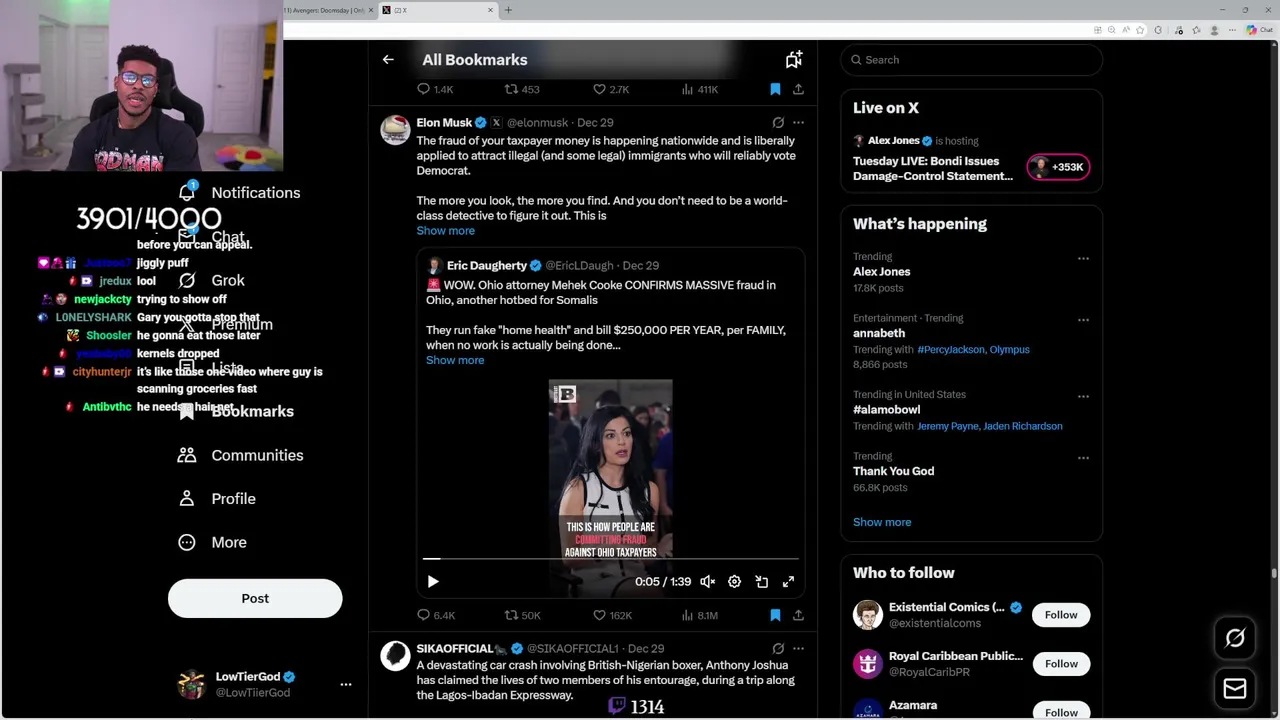Screen dimensions: 1280x720
Task: Play the embedded Ohio fraud video
Action: (433, 581)
